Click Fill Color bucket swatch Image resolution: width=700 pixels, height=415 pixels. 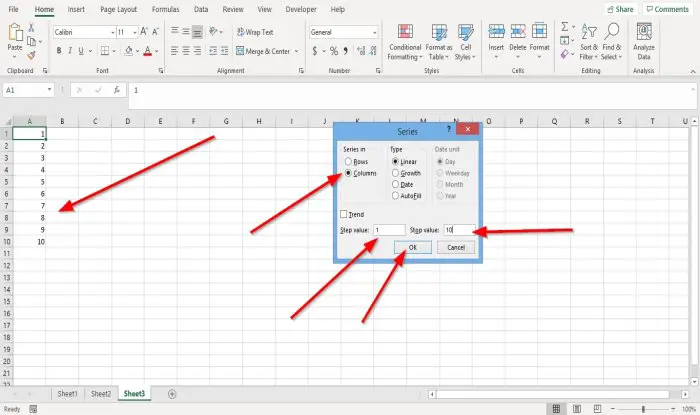[x=129, y=51]
